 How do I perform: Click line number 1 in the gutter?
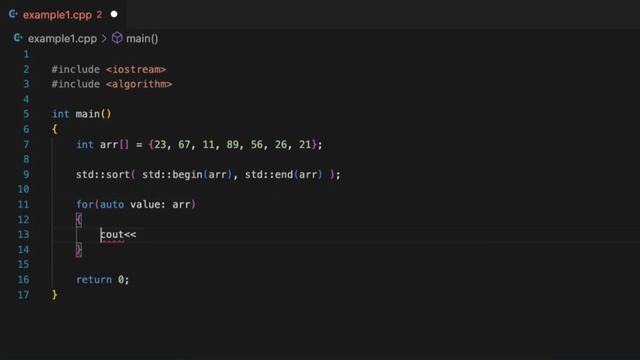pos(26,54)
